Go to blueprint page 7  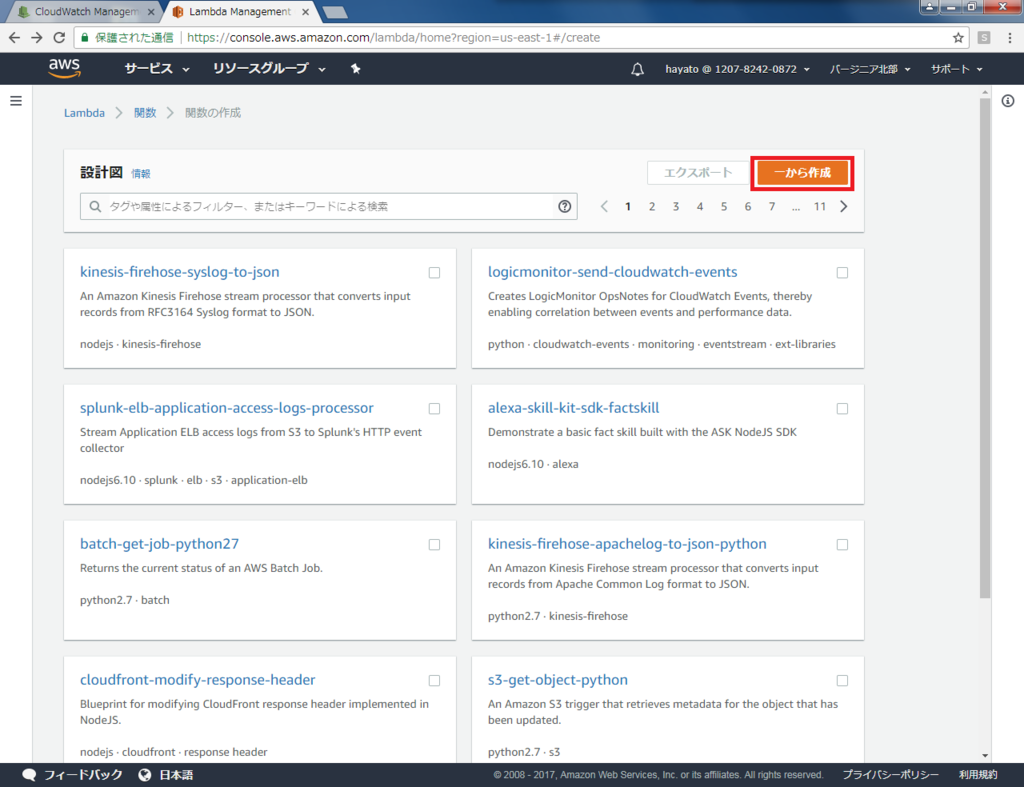[x=772, y=206]
